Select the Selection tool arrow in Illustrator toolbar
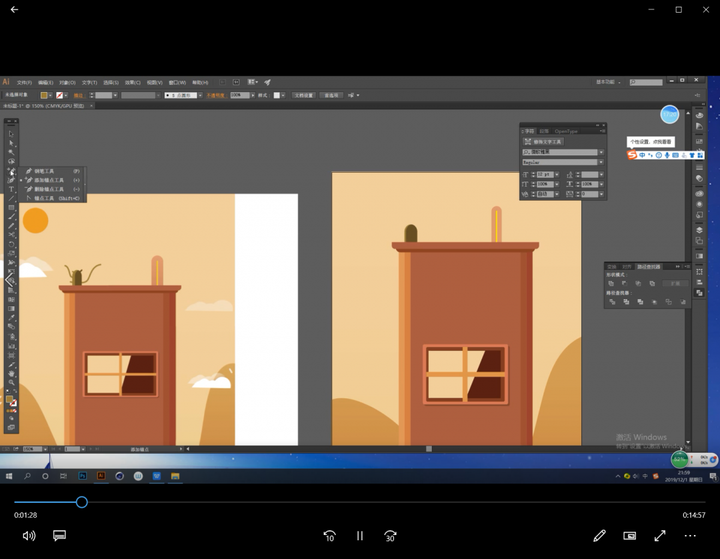720x559 pixels. click(11, 134)
